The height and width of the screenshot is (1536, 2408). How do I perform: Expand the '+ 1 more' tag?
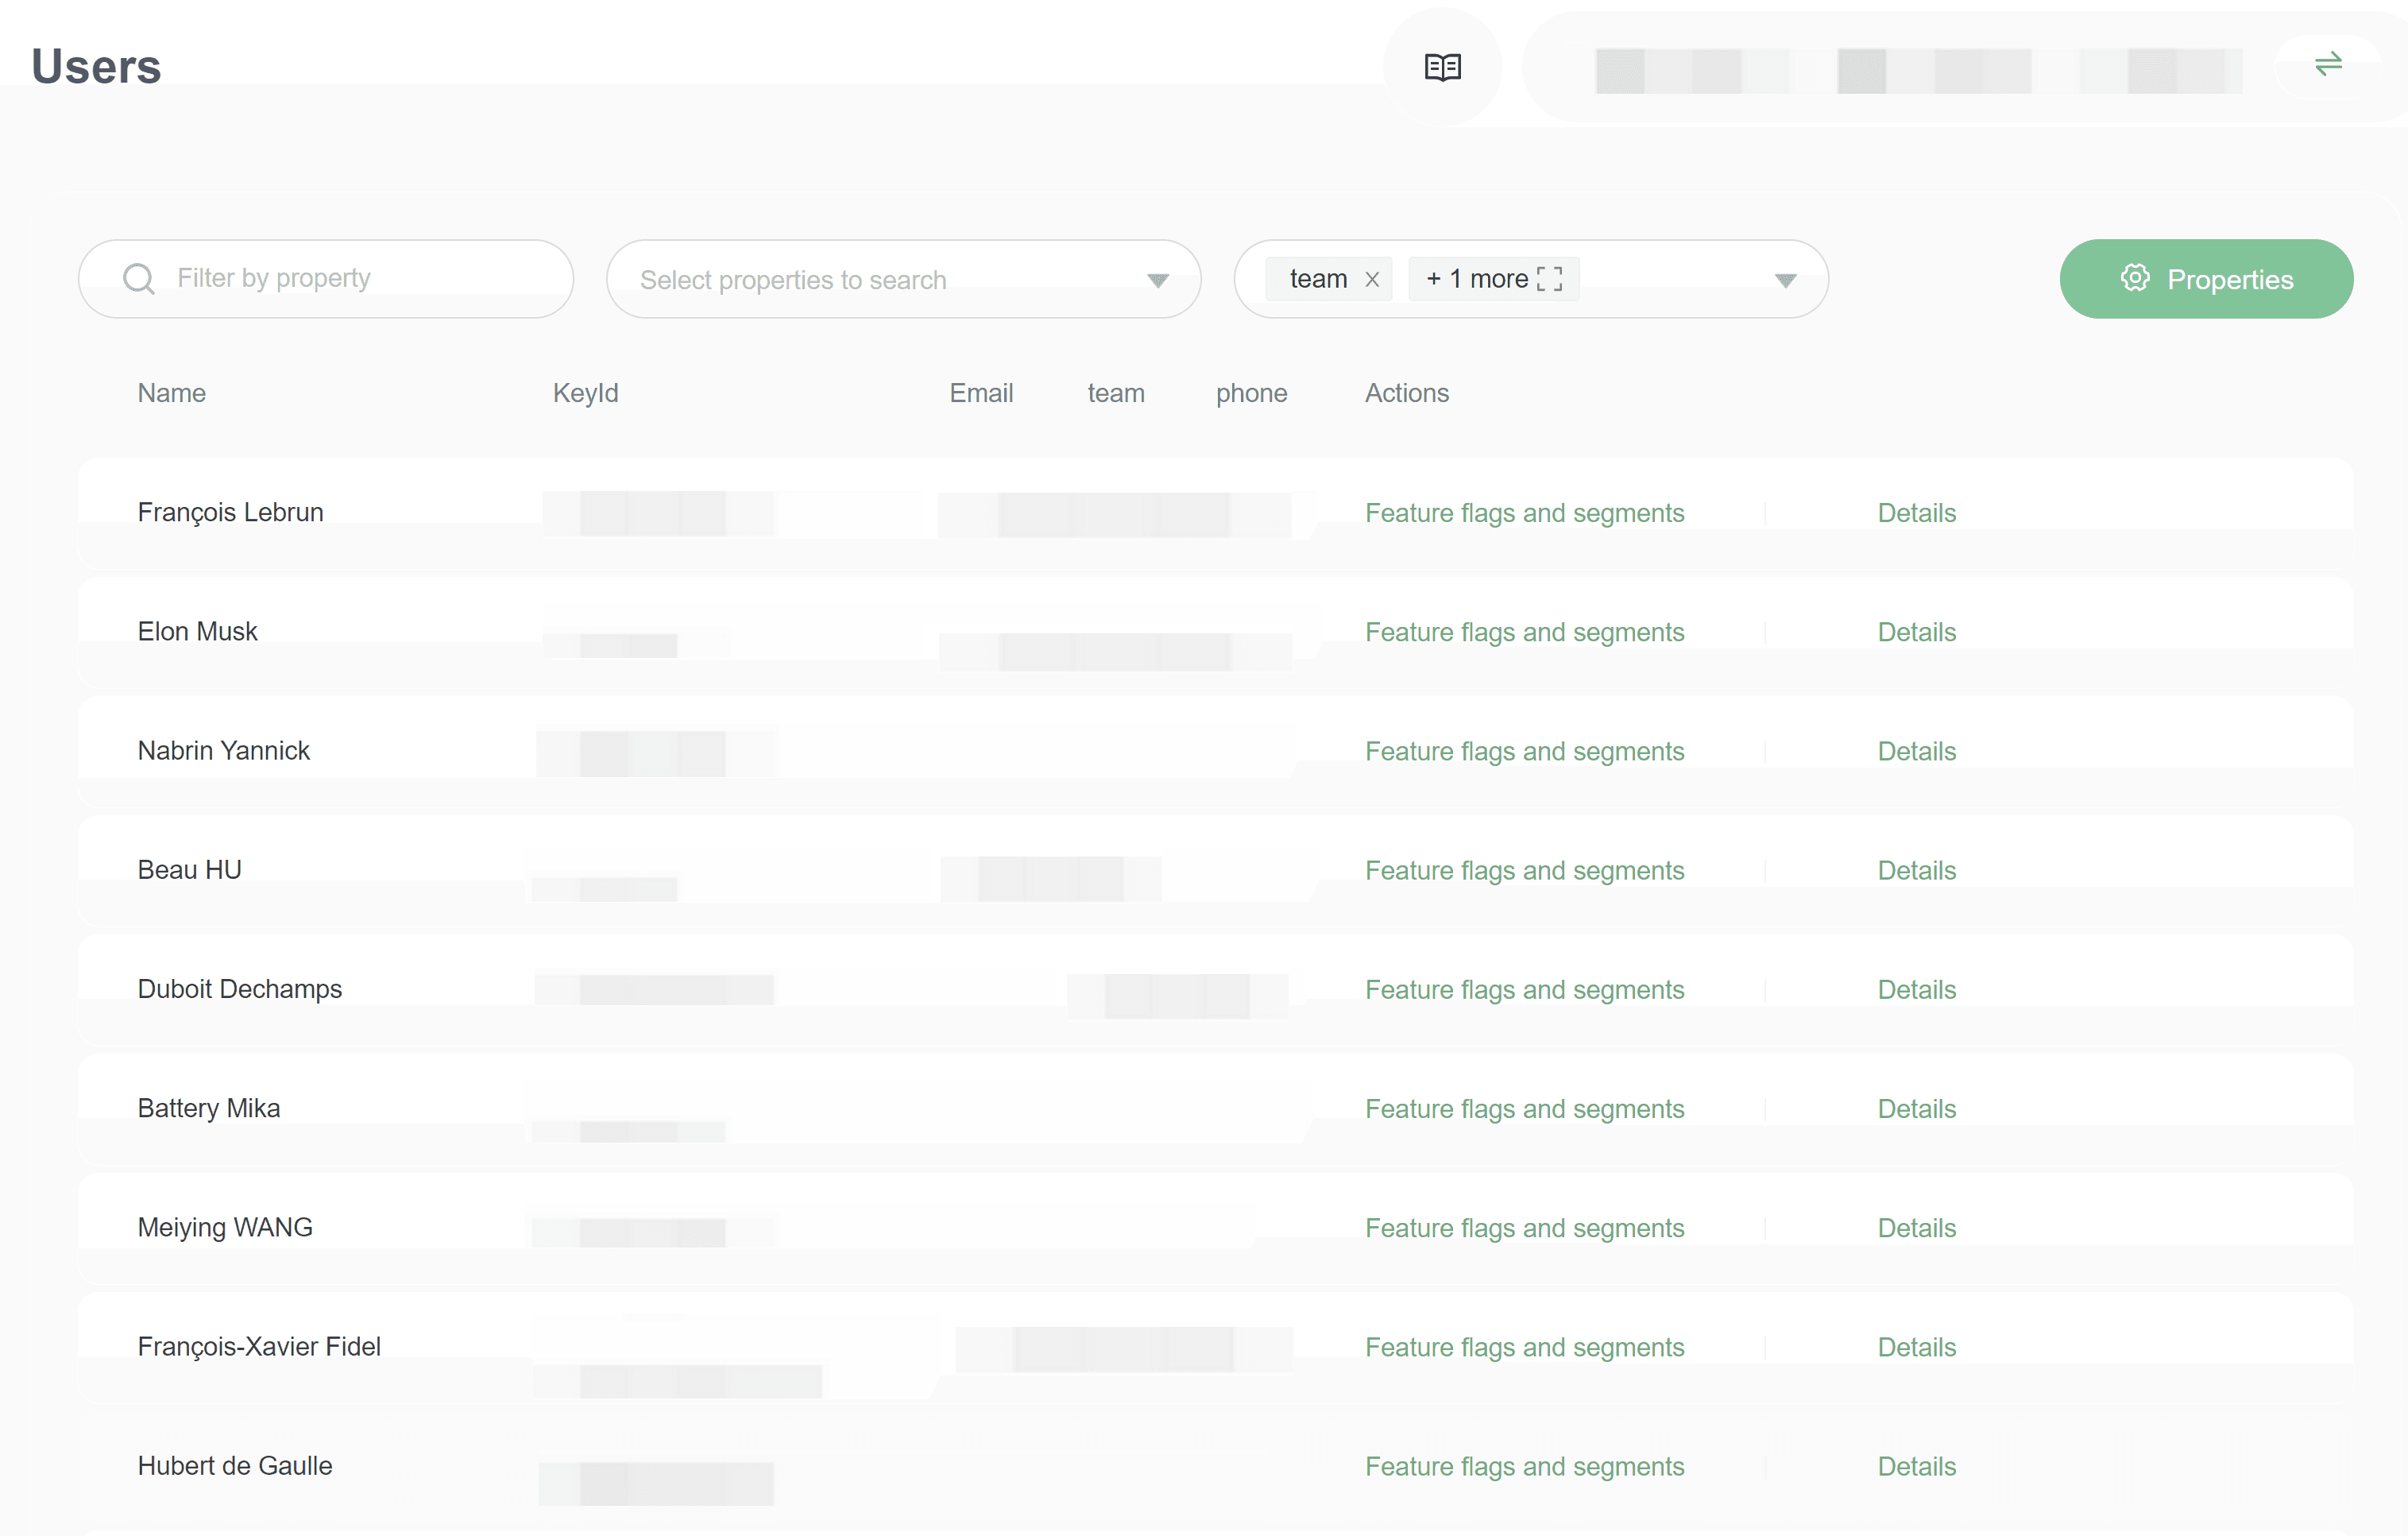pyautogui.click(x=1493, y=279)
